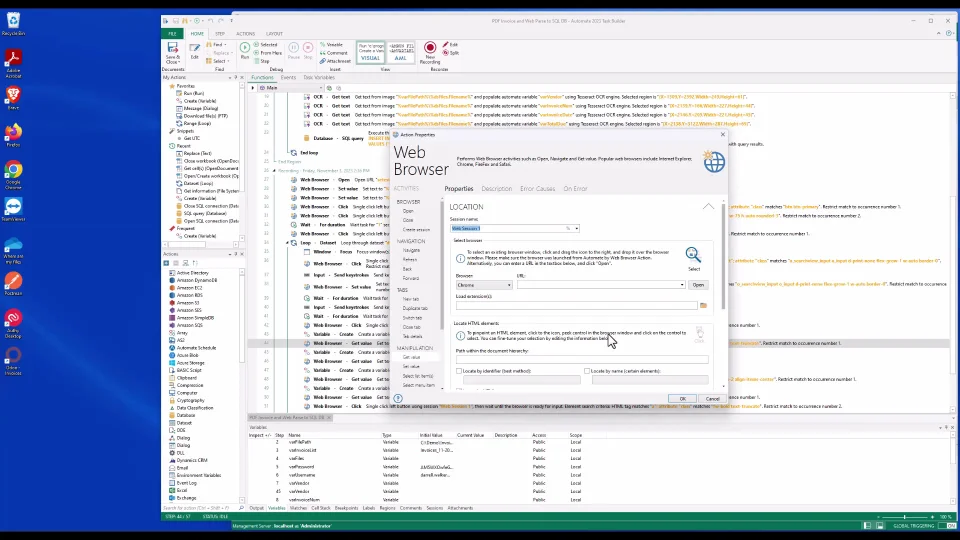Open the URL combo box dropdown arrow
The image size is (960, 540).
tap(681, 285)
